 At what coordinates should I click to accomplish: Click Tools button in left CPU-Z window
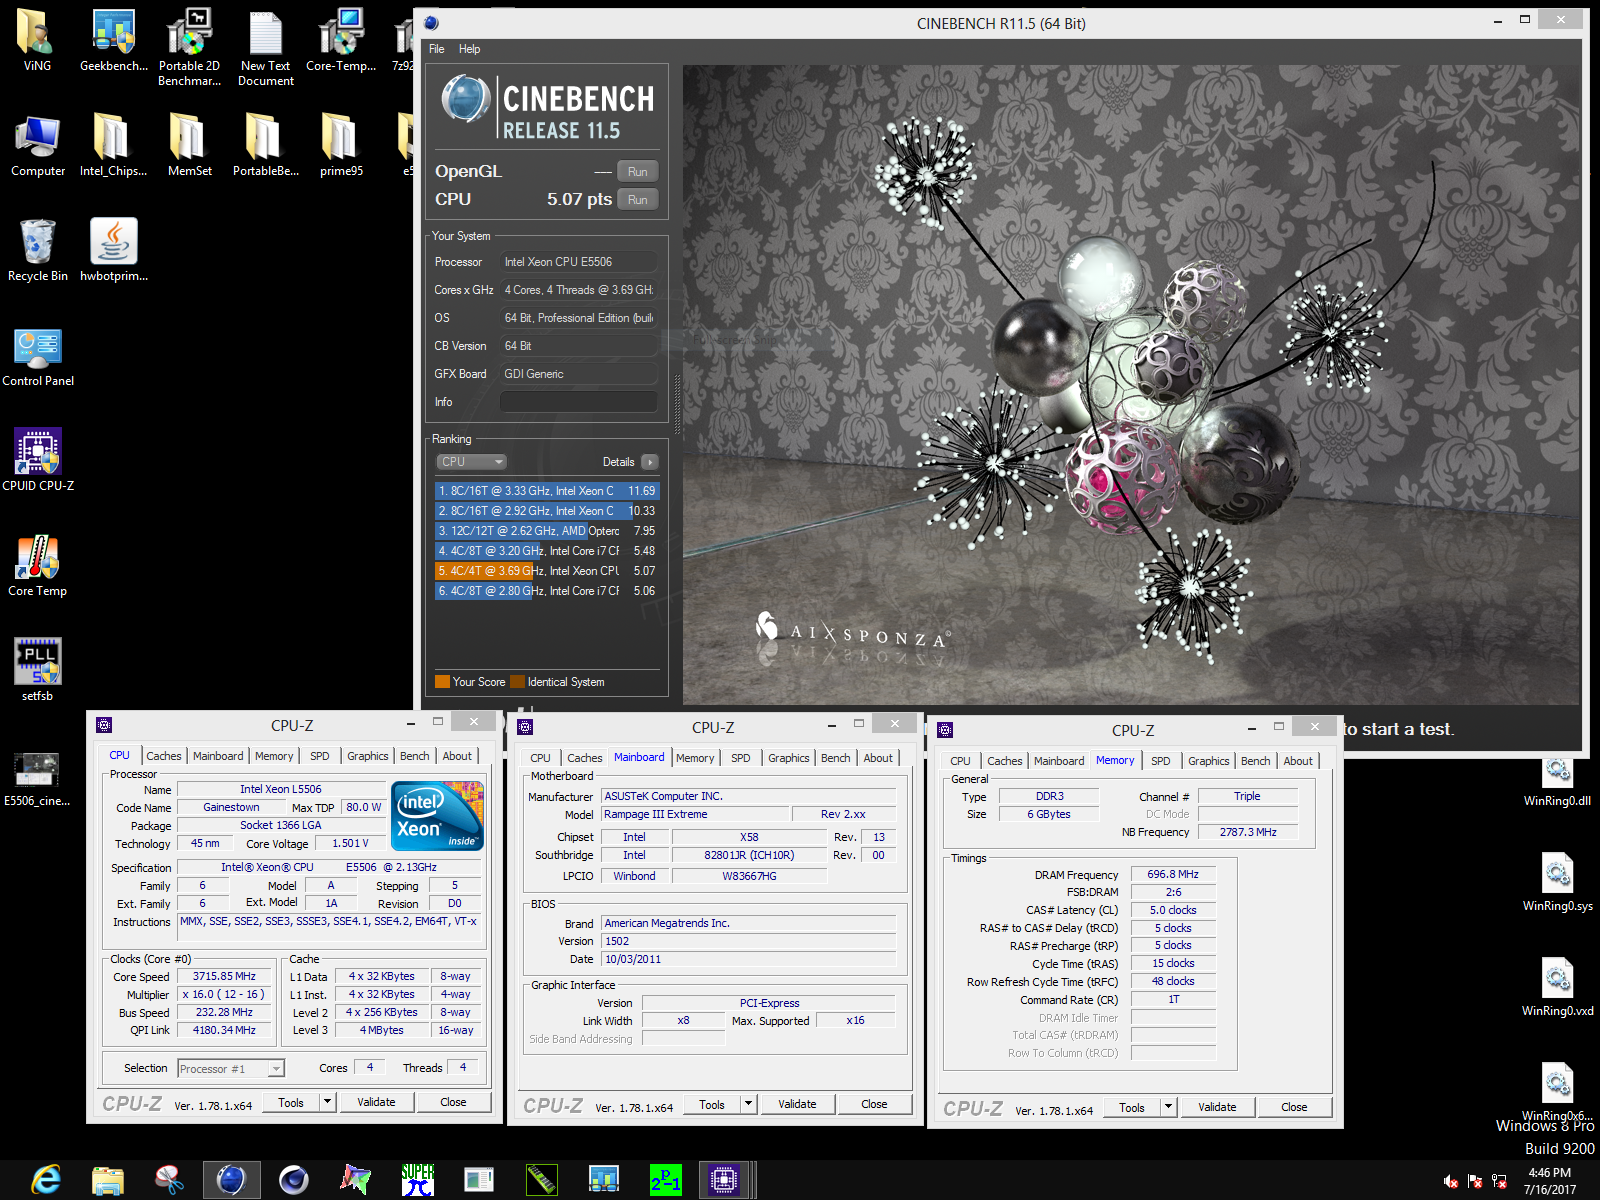tap(291, 1102)
